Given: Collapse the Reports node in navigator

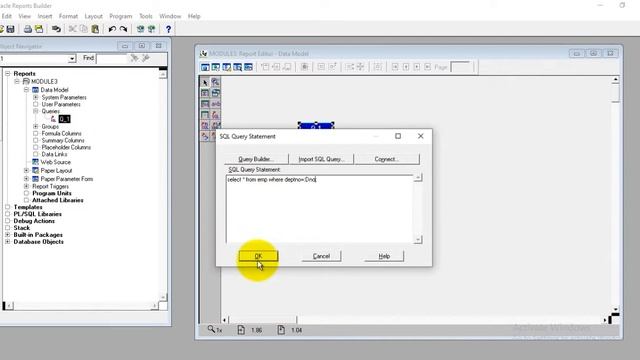Looking at the screenshot, I should pos(7,73).
